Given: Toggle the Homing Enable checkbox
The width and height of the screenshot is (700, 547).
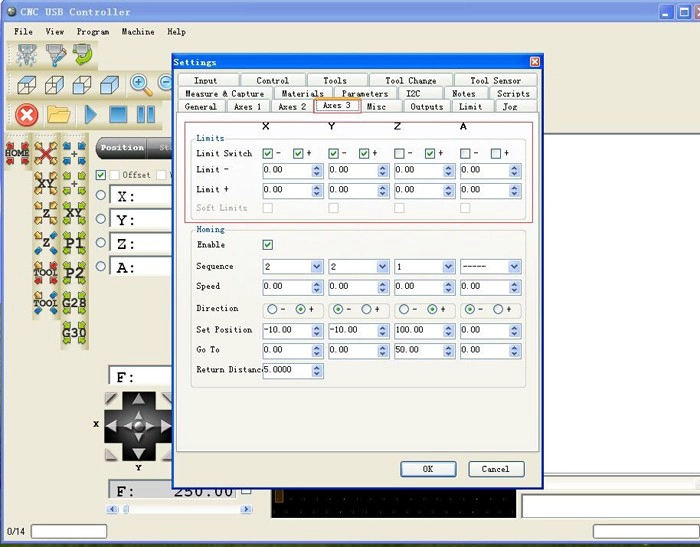Looking at the screenshot, I should pos(268,245).
